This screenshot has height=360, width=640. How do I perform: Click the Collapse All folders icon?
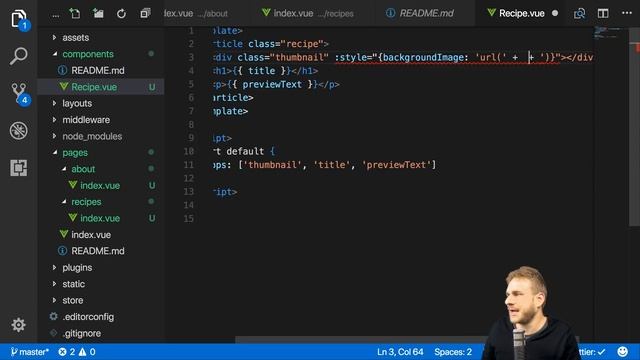145,13
